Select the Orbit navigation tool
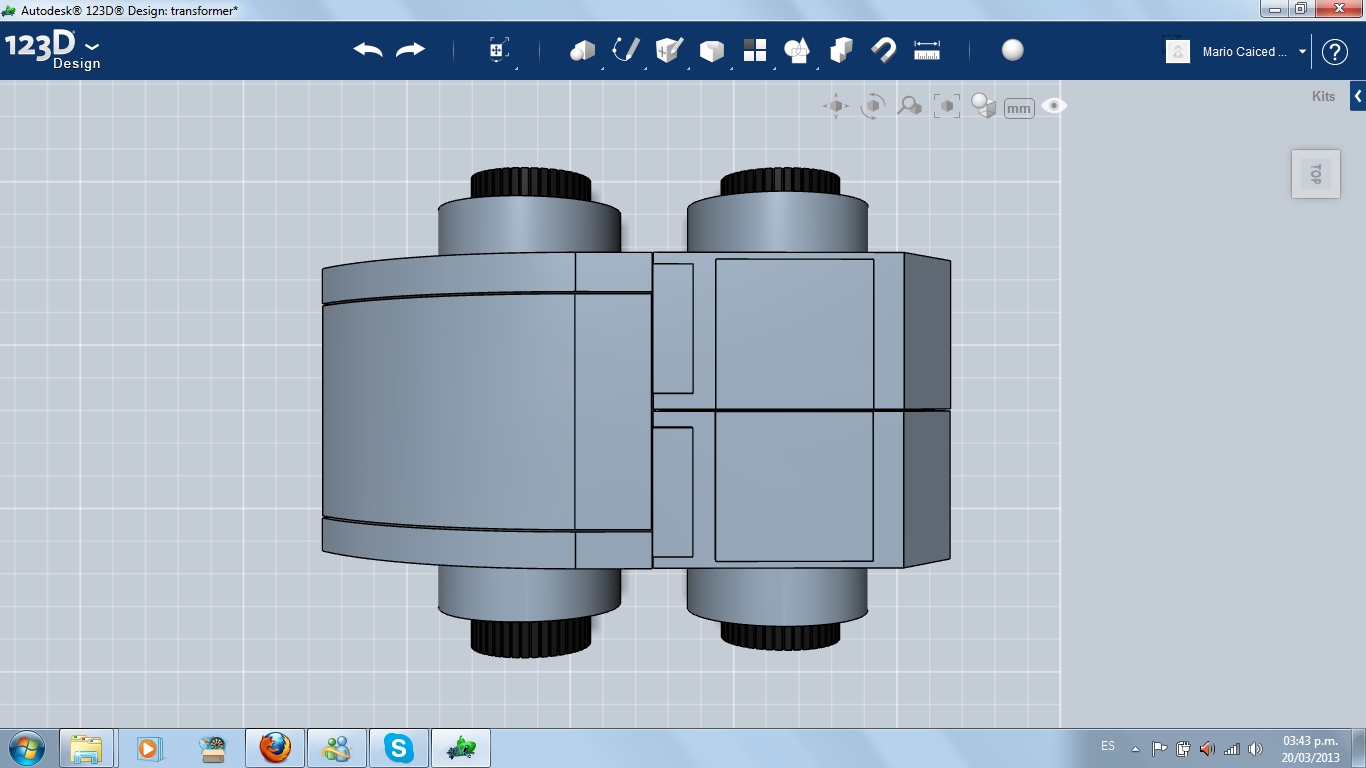 point(873,106)
